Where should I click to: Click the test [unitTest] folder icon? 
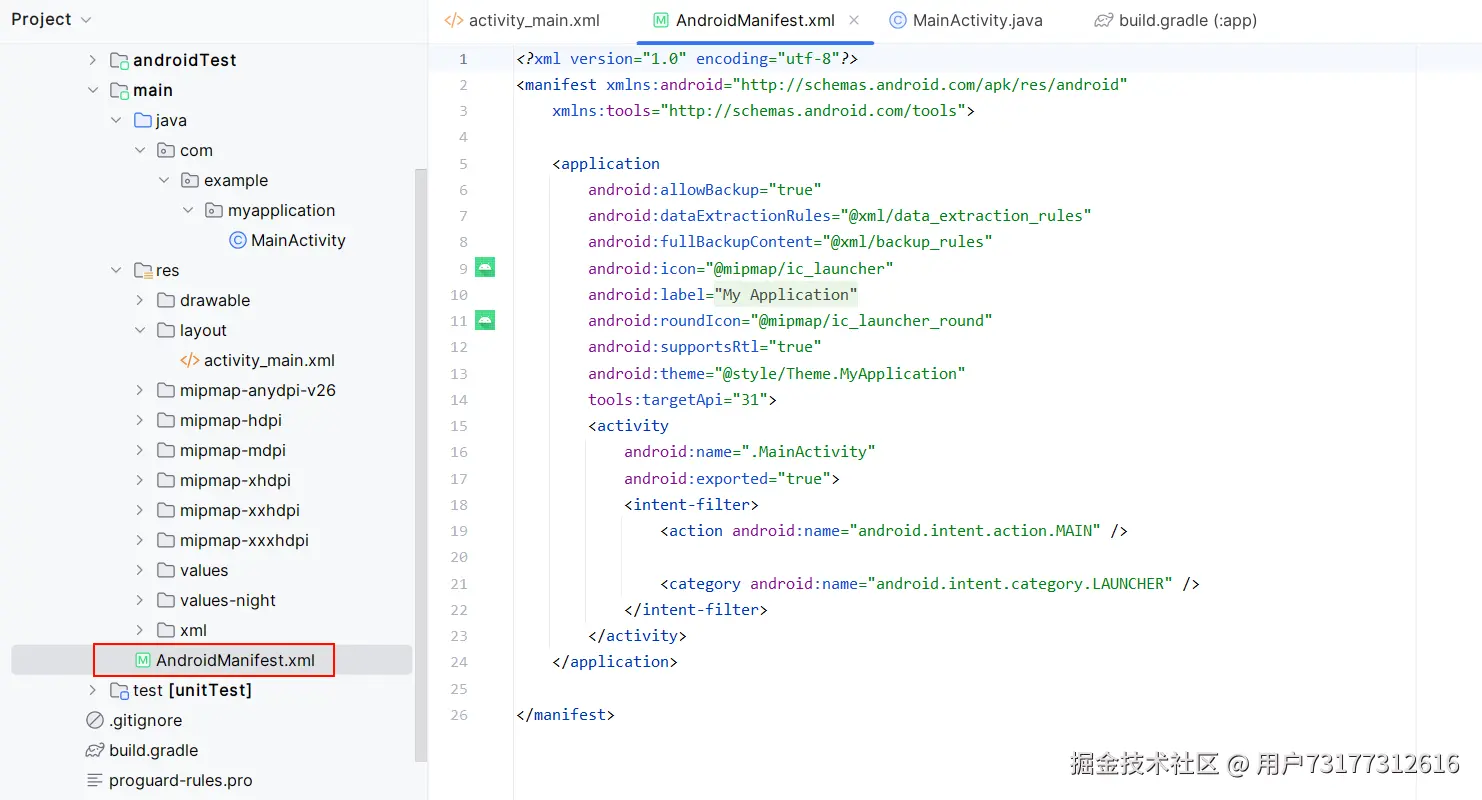tap(119, 690)
